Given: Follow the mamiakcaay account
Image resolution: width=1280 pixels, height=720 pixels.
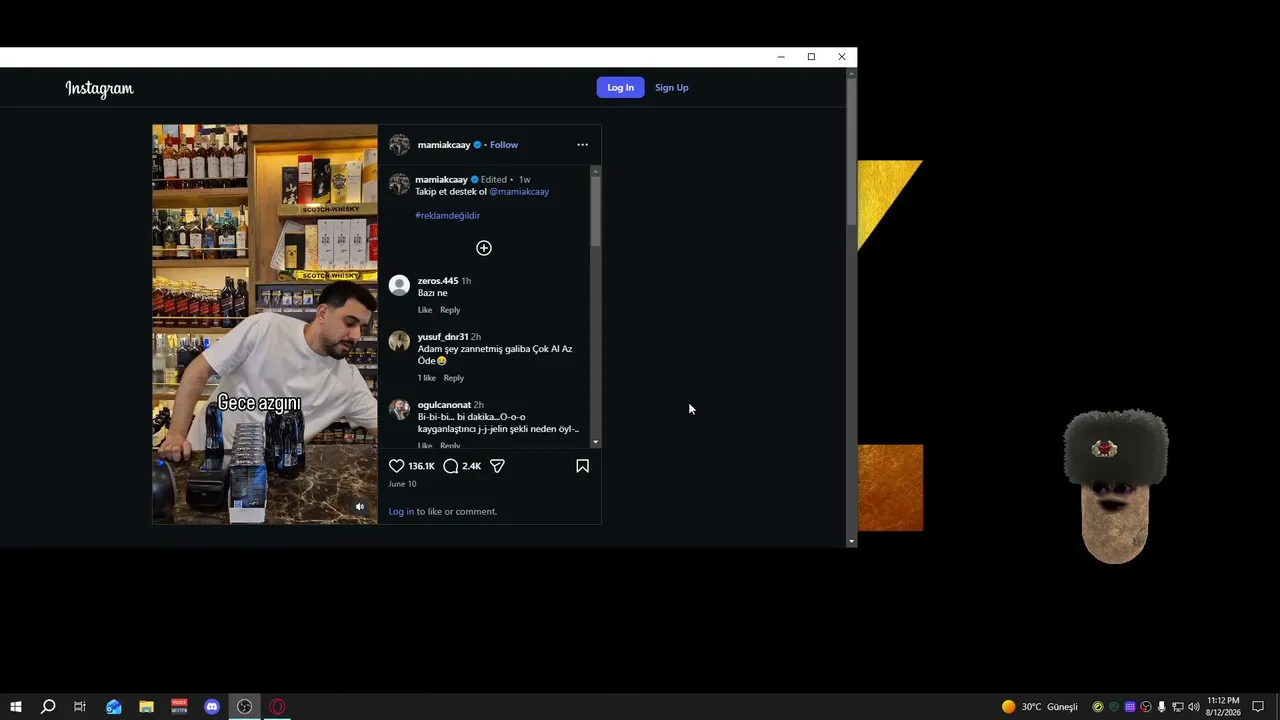Looking at the screenshot, I should click(x=504, y=145).
